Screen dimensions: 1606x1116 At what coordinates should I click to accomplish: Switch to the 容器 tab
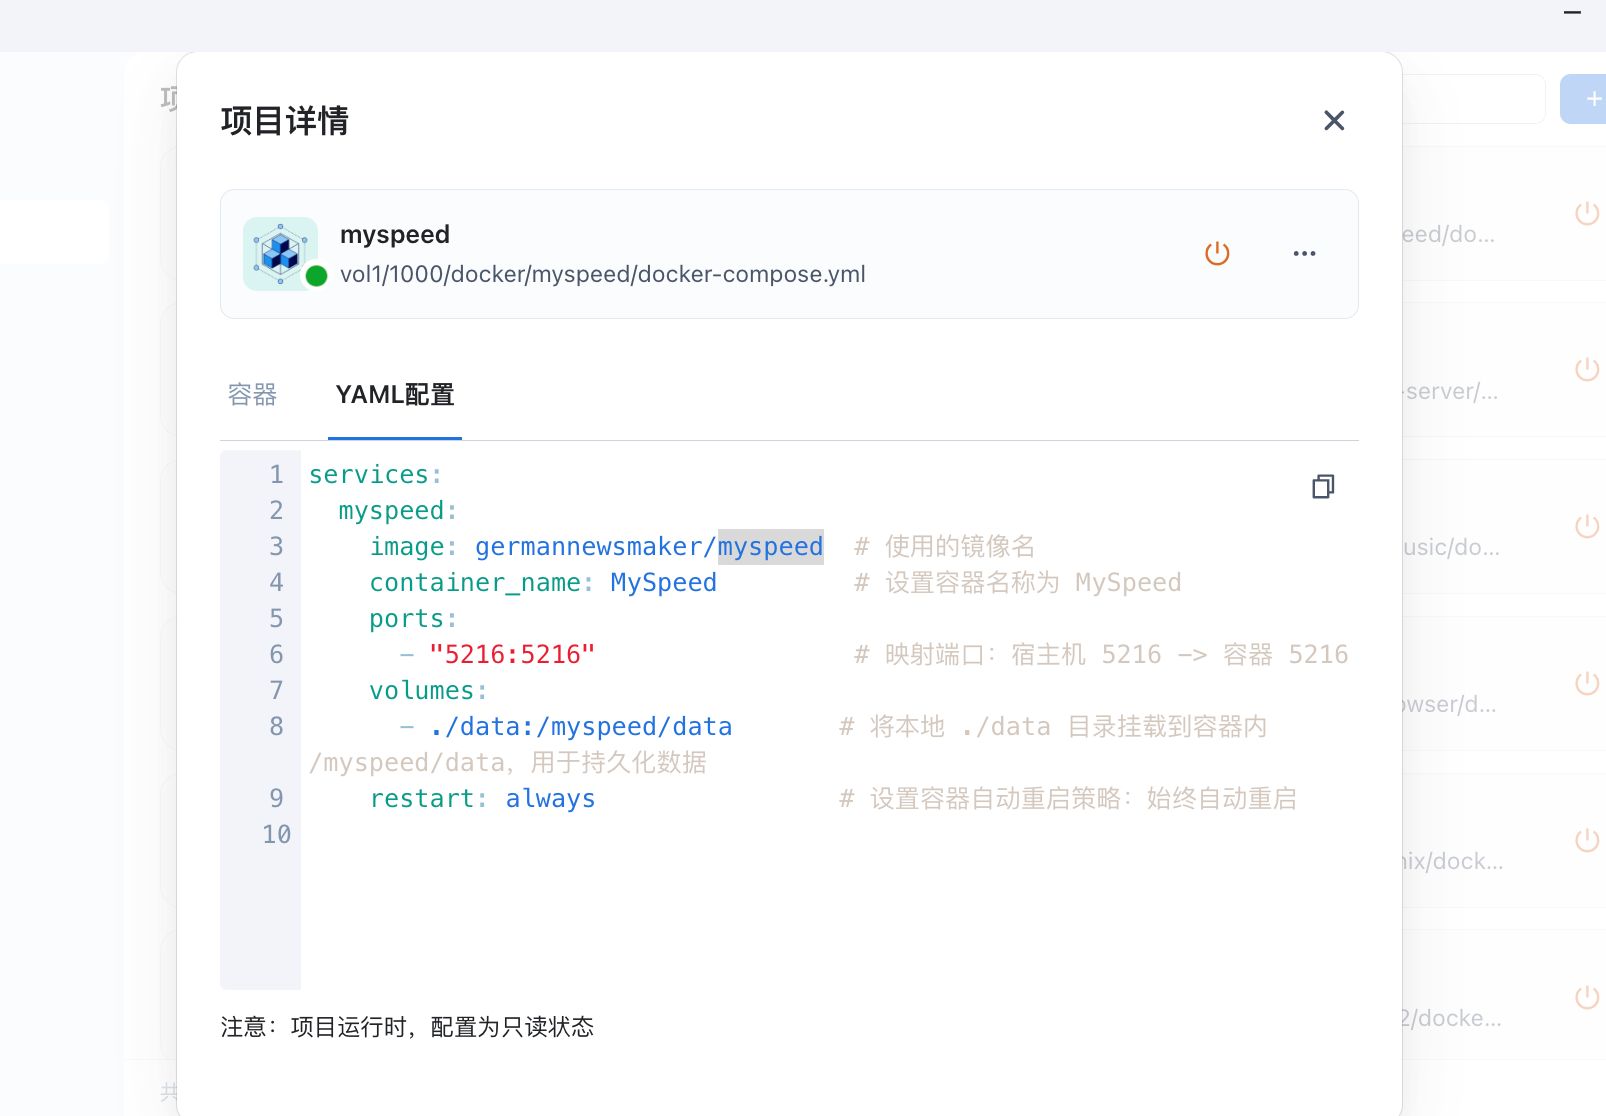point(252,395)
